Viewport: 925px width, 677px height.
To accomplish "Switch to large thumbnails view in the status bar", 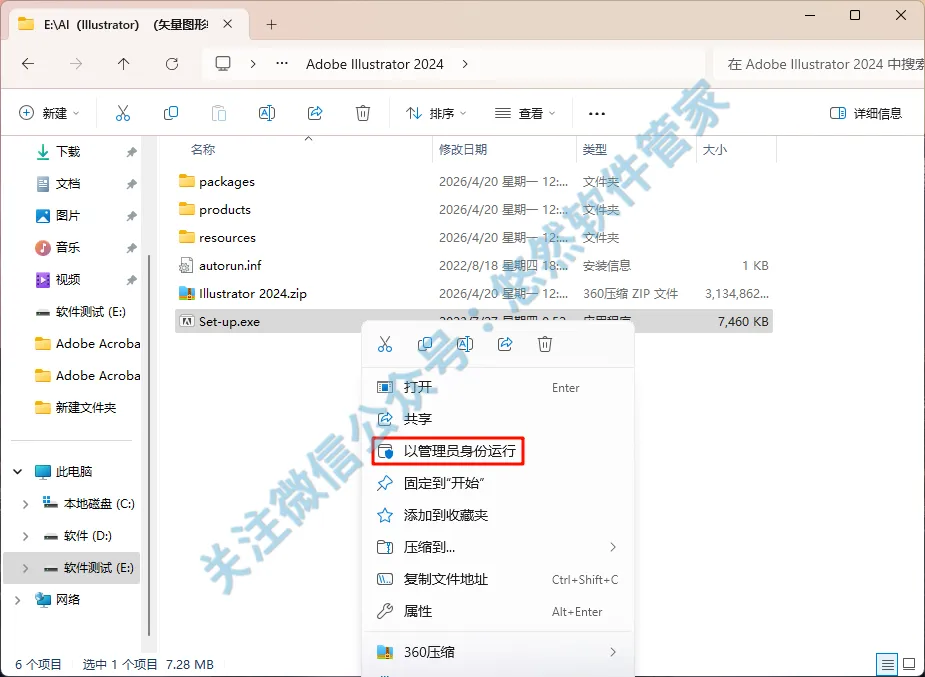I will [909, 665].
